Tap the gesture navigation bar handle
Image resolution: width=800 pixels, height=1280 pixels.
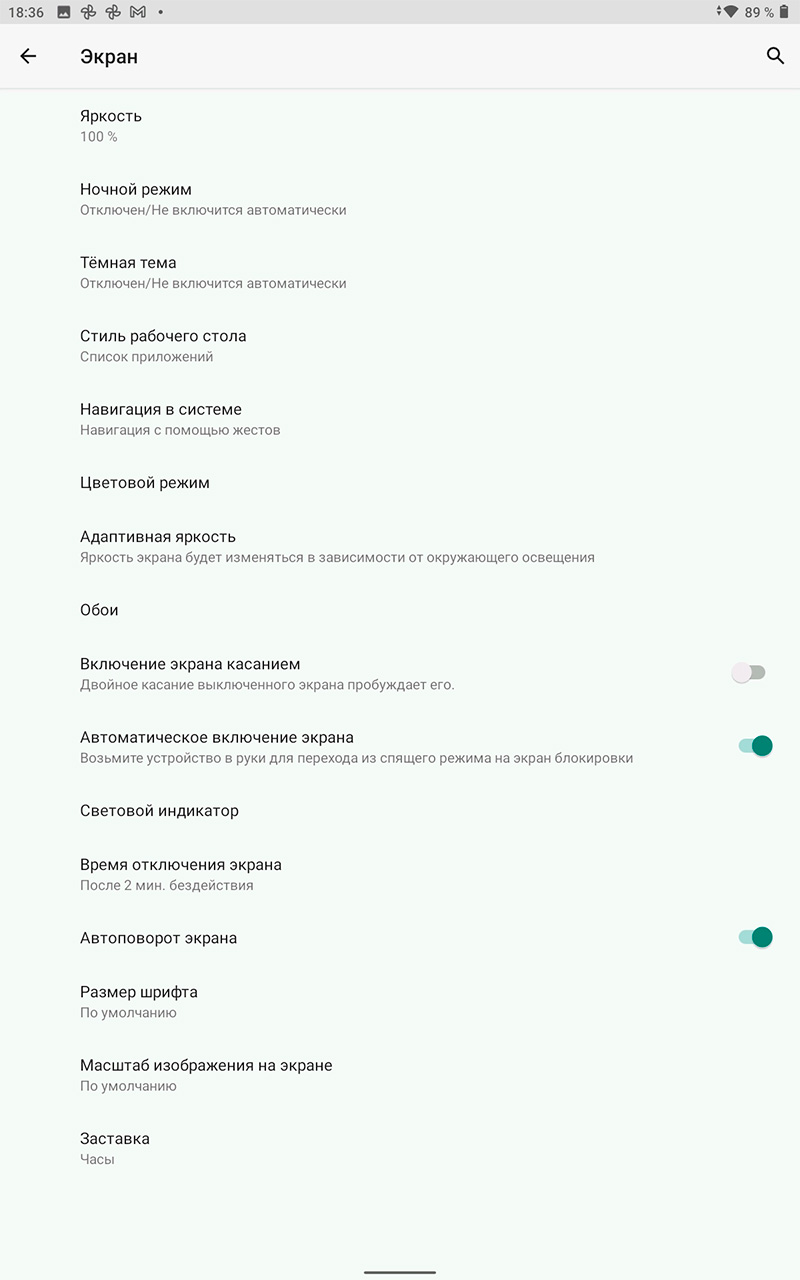point(400,1272)
